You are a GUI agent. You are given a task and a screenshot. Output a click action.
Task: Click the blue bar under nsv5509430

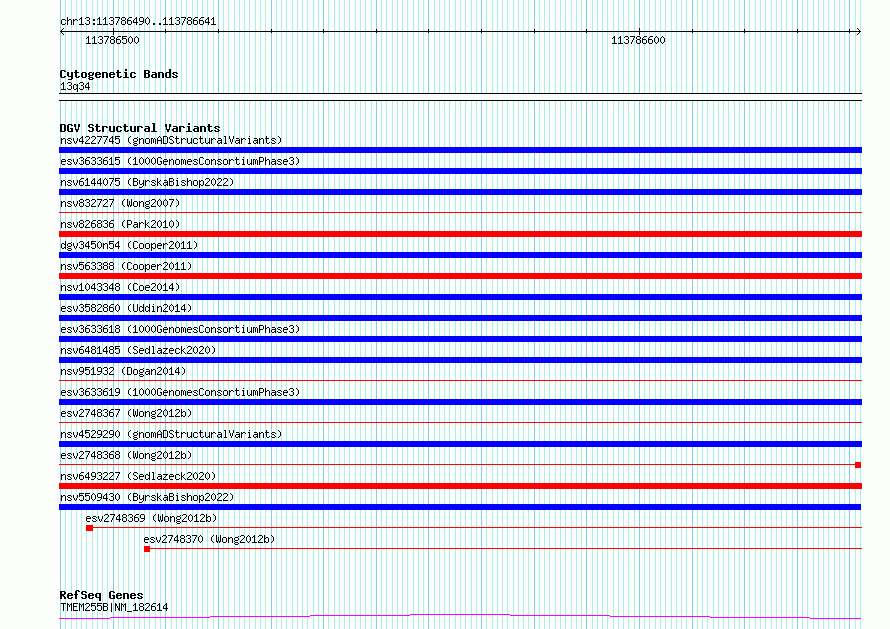pos(460,507)
